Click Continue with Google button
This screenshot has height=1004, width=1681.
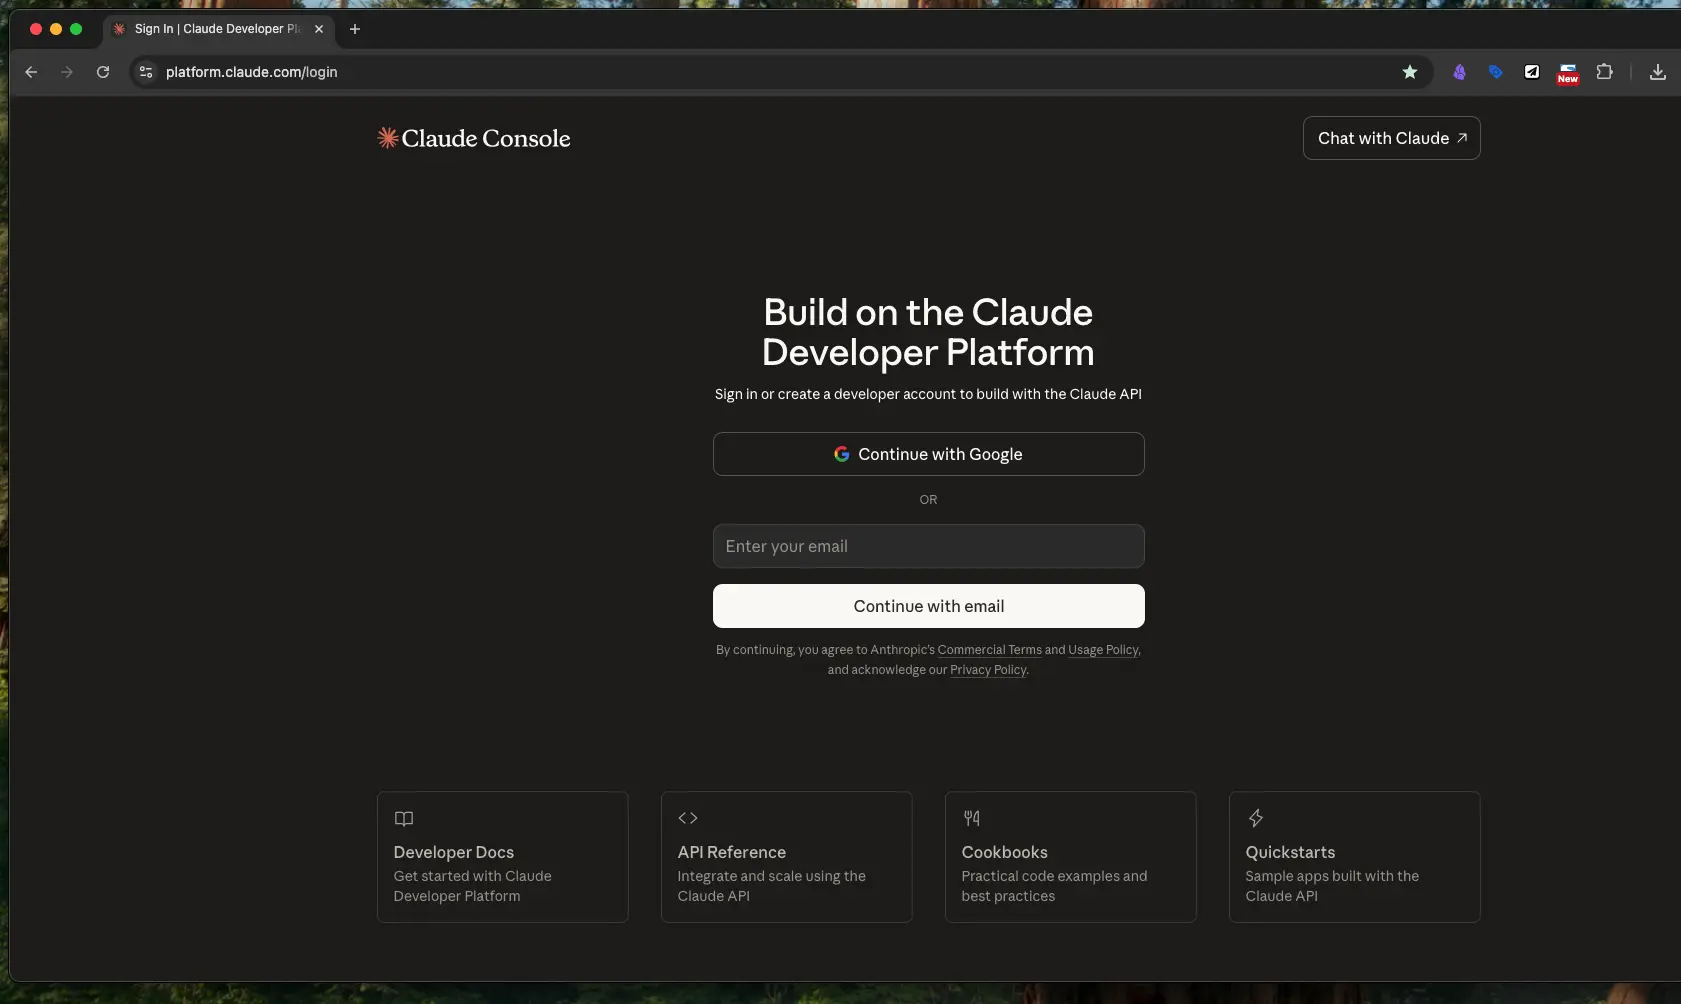pos(928,454)
